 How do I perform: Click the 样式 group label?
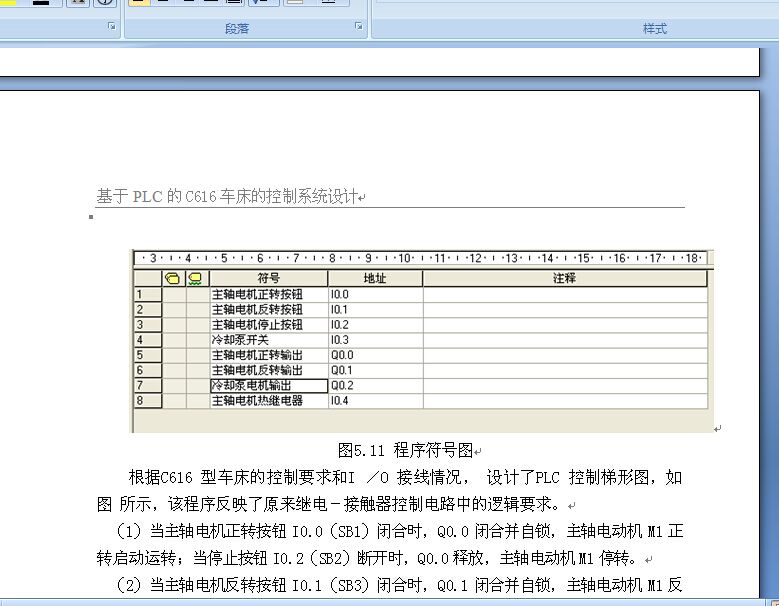click(x=655, y=29)
